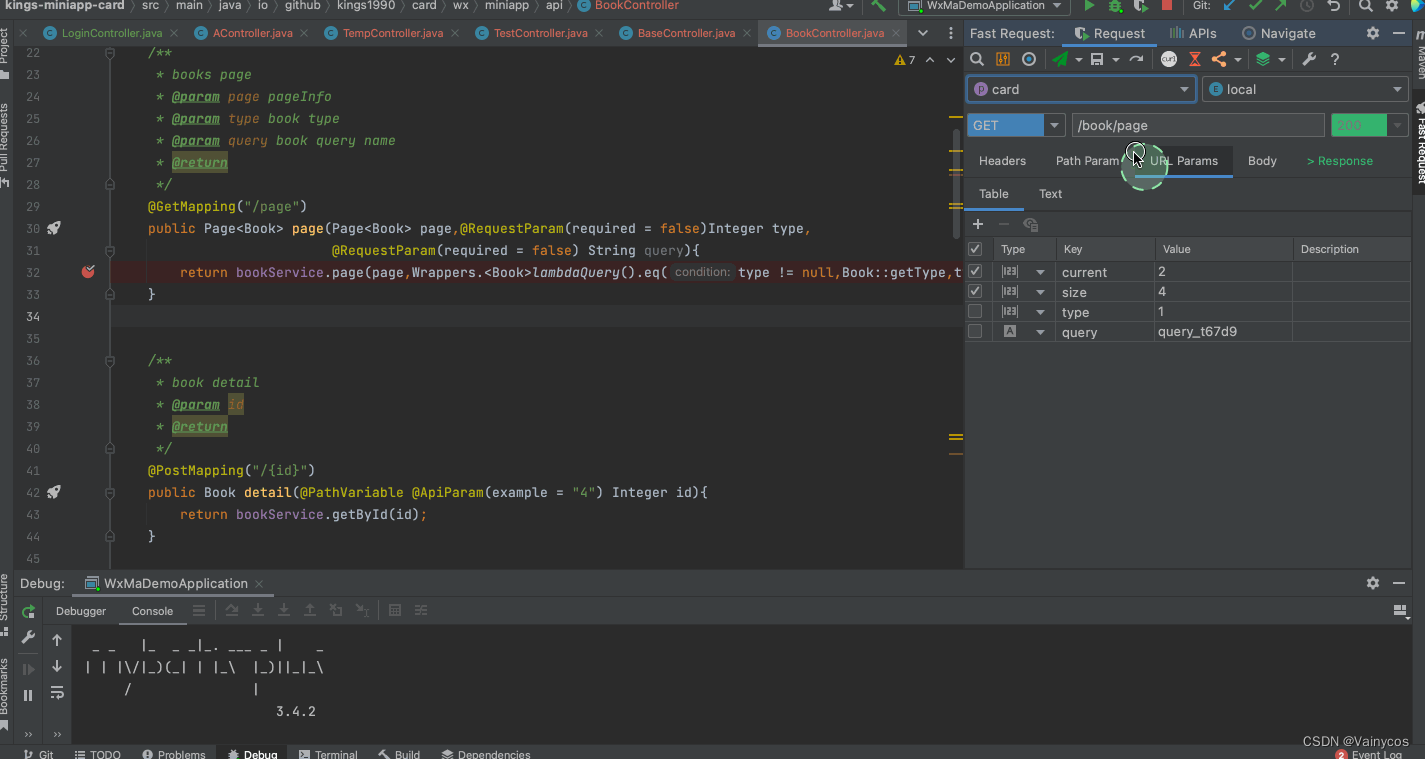Click the red hourglass icon
Image resolution: width=1425 pixels, height=759 pixels.
coord(1194,60)
